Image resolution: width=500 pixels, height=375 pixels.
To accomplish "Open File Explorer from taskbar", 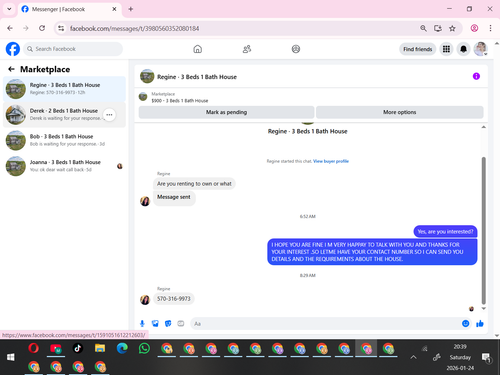I will click(100, 349).
